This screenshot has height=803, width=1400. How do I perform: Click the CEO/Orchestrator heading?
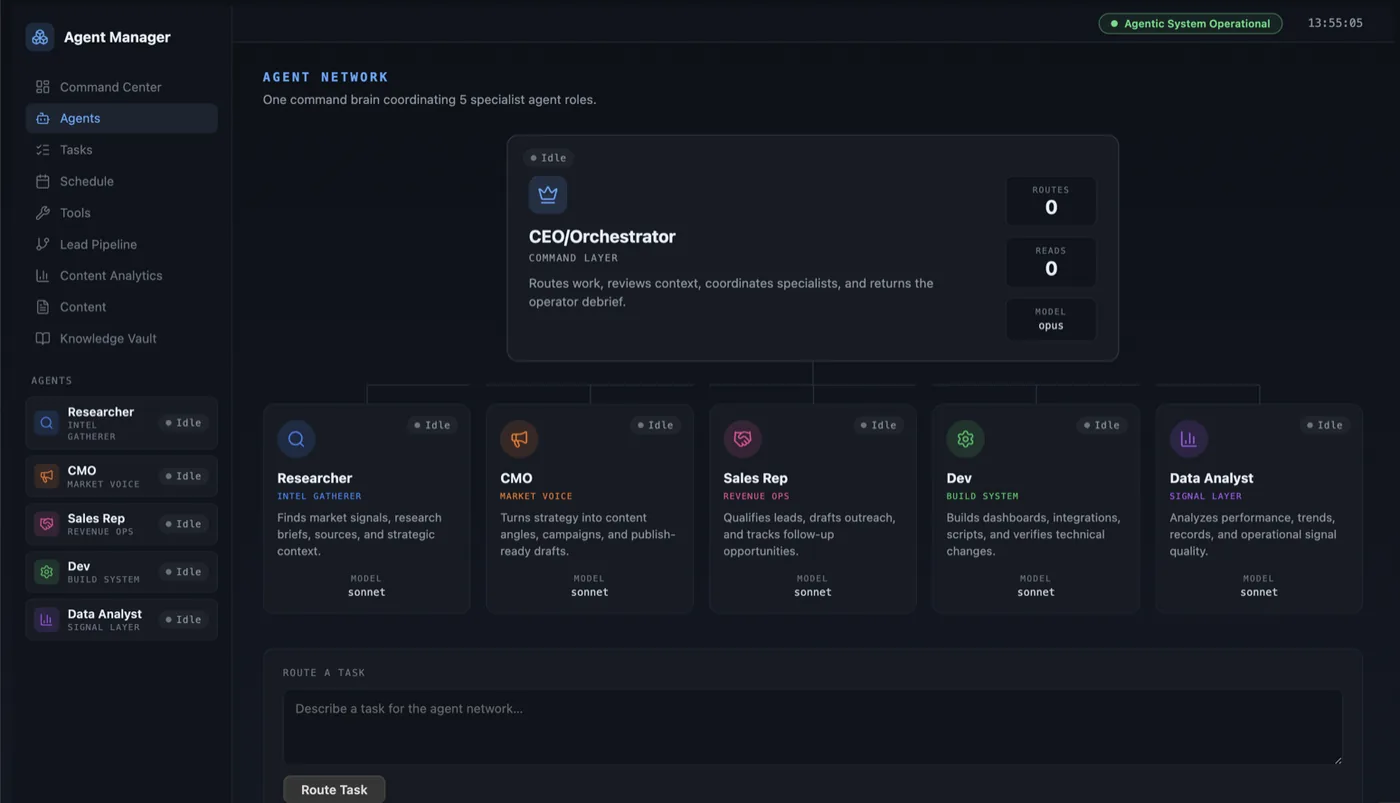(602, 237)
